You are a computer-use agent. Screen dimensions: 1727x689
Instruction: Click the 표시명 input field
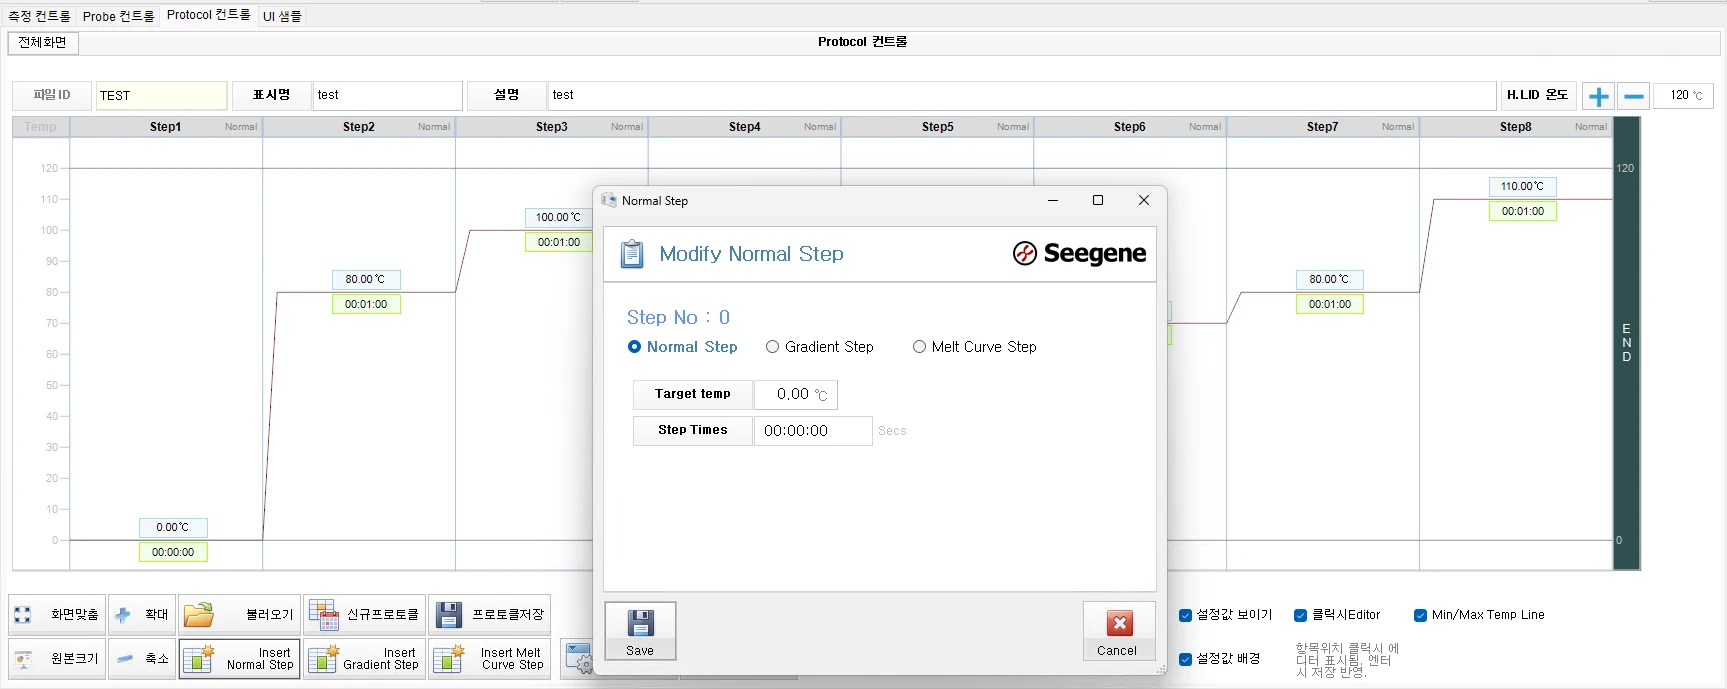tap(387, 96)
